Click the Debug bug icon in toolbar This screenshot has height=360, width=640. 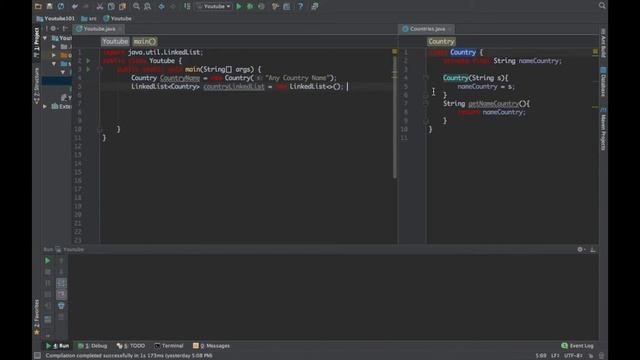(250, 7)
